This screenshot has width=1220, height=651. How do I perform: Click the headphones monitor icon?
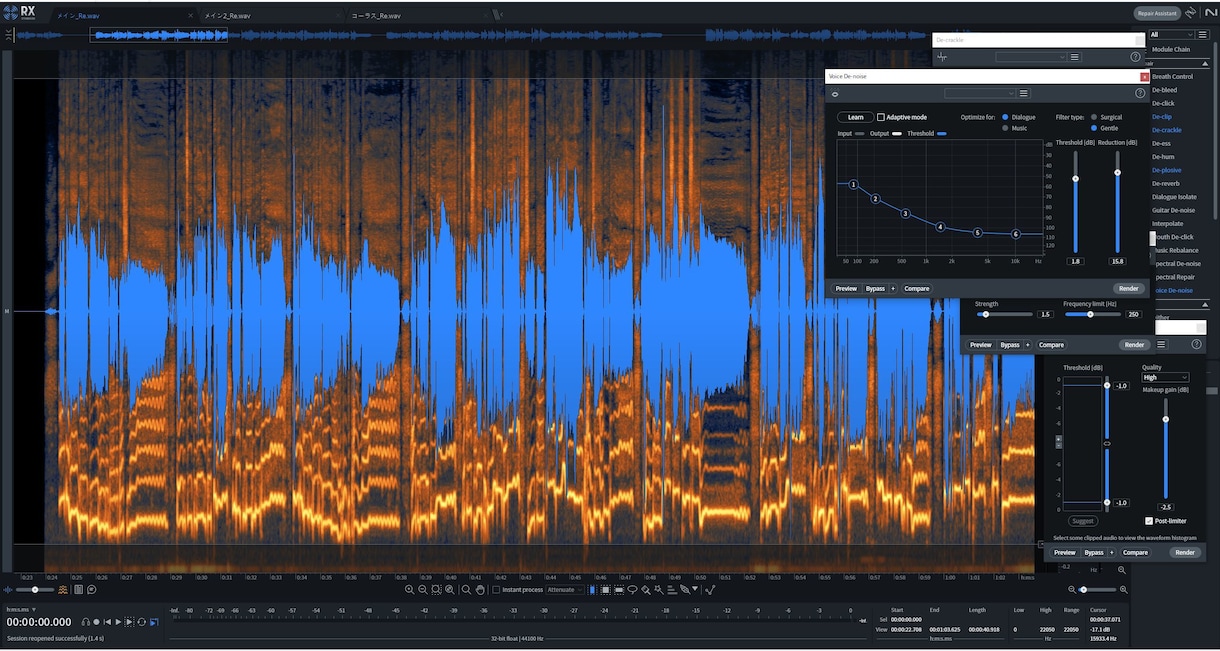tap(85, 622)
